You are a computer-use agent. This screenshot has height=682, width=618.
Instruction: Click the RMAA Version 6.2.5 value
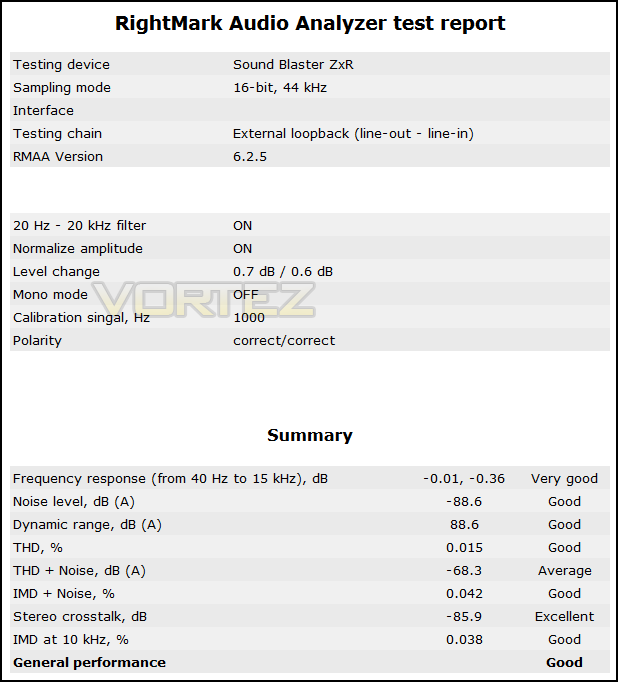click(x=250, y=157)
